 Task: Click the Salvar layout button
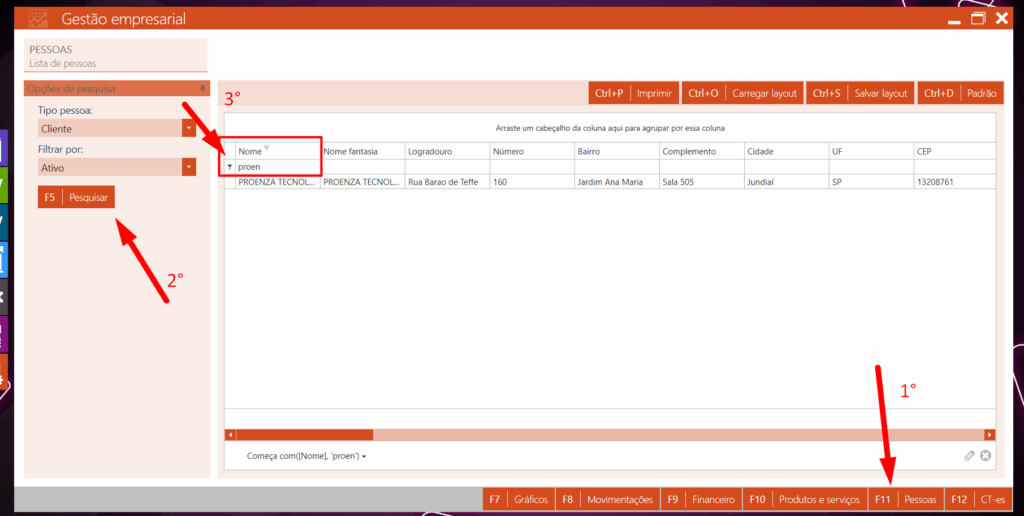pos(860,93)
